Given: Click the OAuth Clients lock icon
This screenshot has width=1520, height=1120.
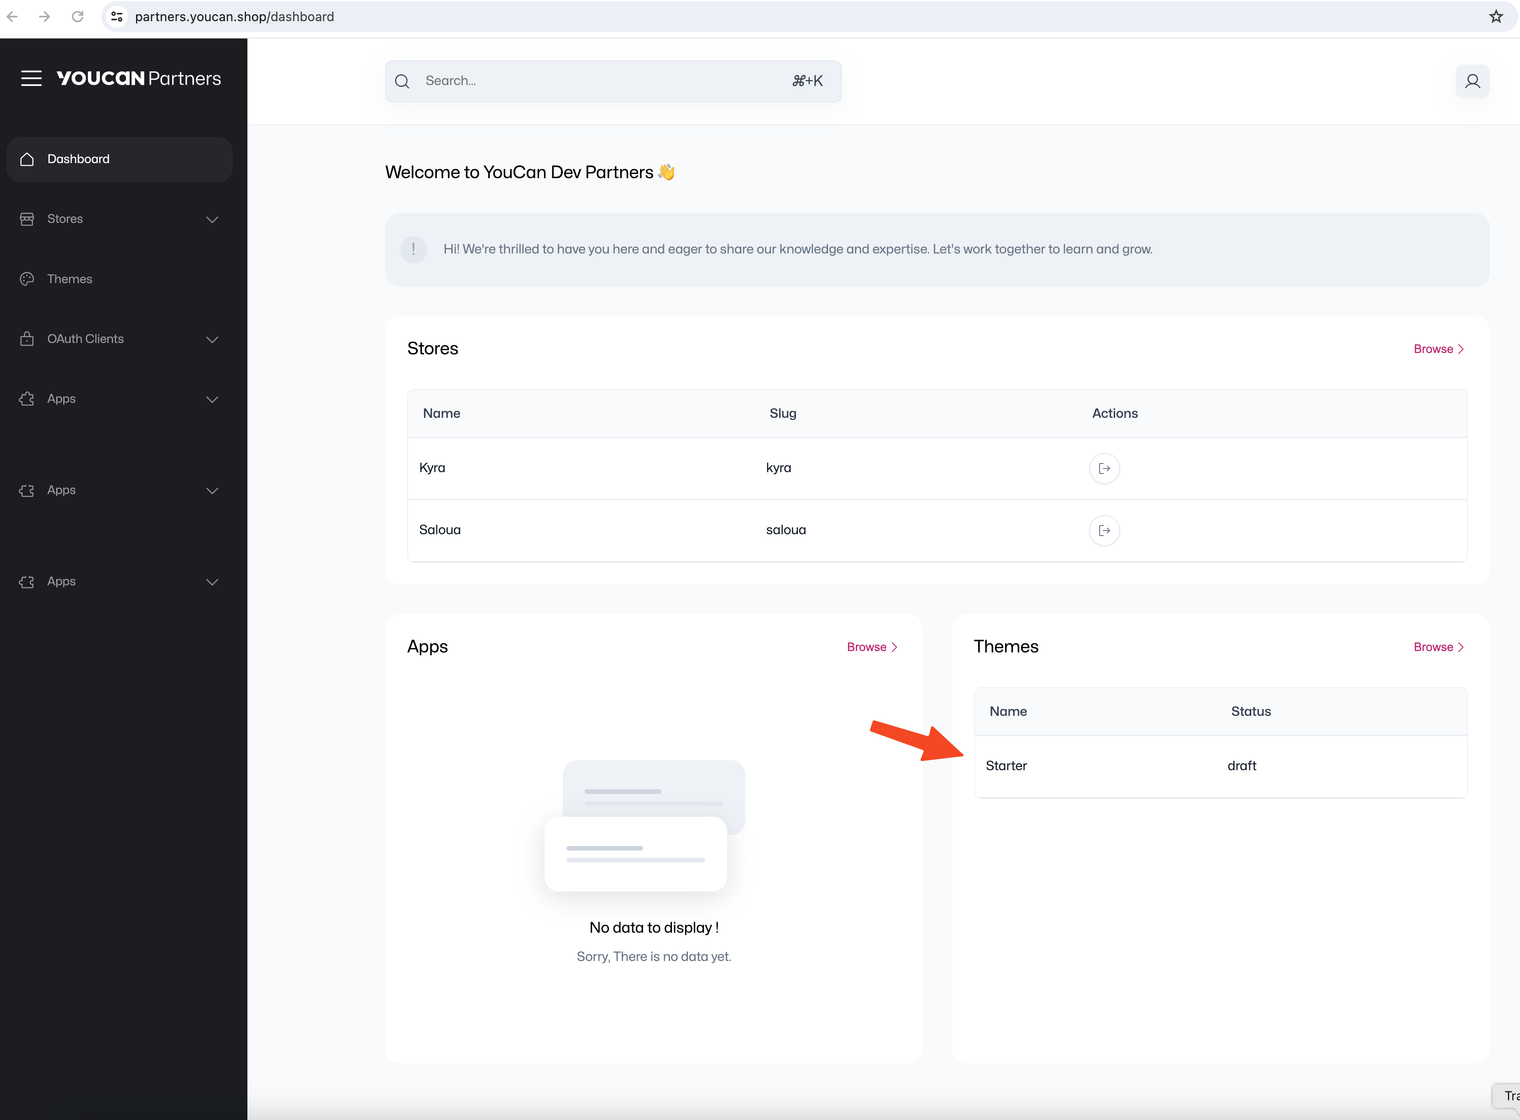Looking at the screenshot, I should [x=26, y=339].
